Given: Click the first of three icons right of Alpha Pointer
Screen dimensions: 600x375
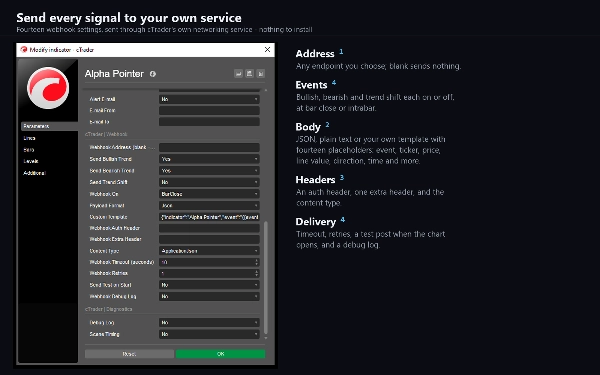Looking at the screenshot, I should click(238, 73).
